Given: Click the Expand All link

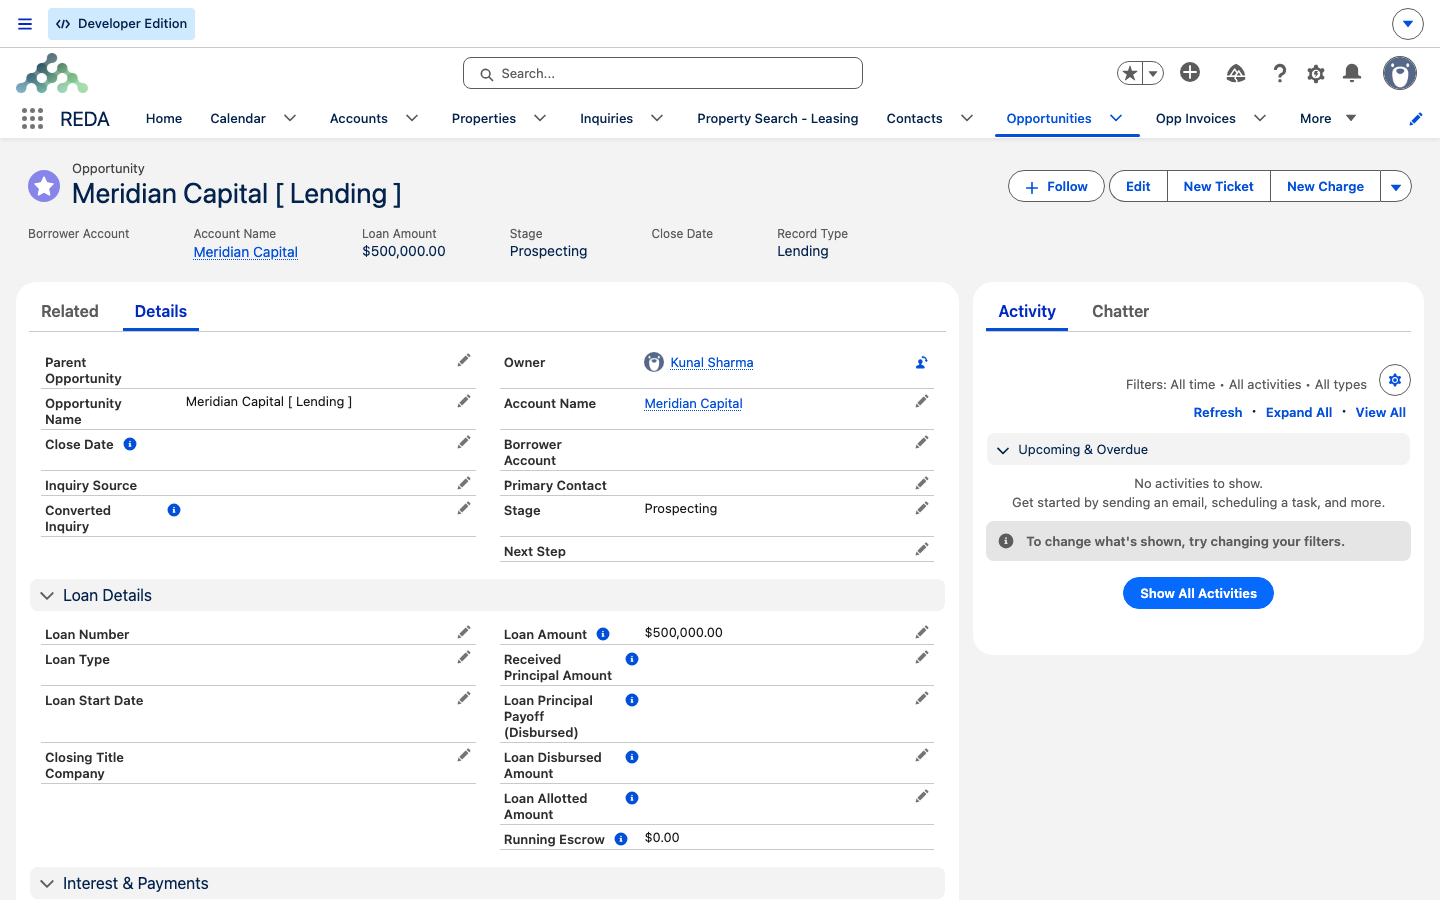Looking at the screenshot, I should (x=1299, y=412).
